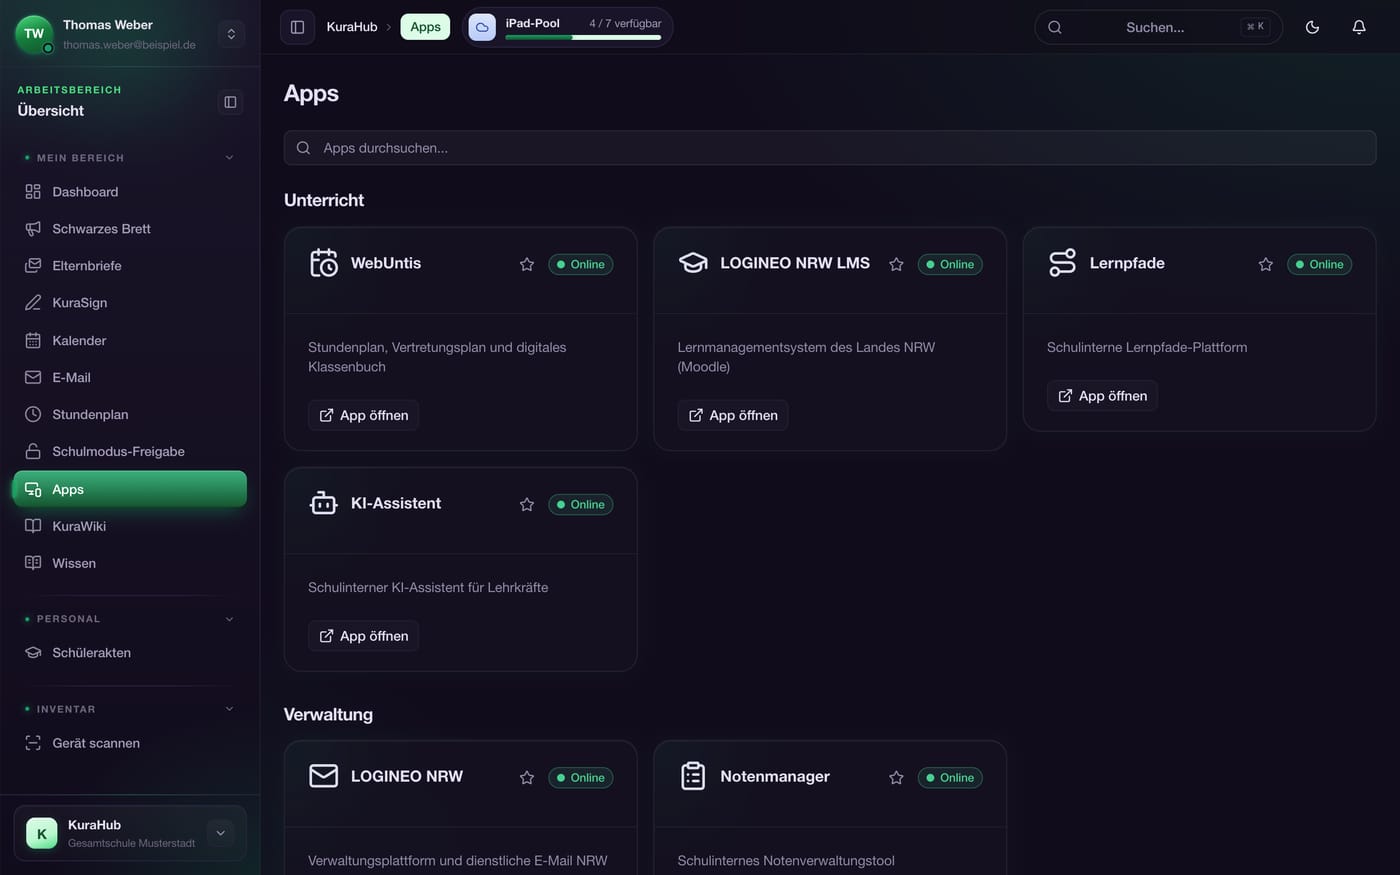Screen dimensions: 1400x875
Task: Mark Notenmanager as a favorite
Action: pos(896,777)
